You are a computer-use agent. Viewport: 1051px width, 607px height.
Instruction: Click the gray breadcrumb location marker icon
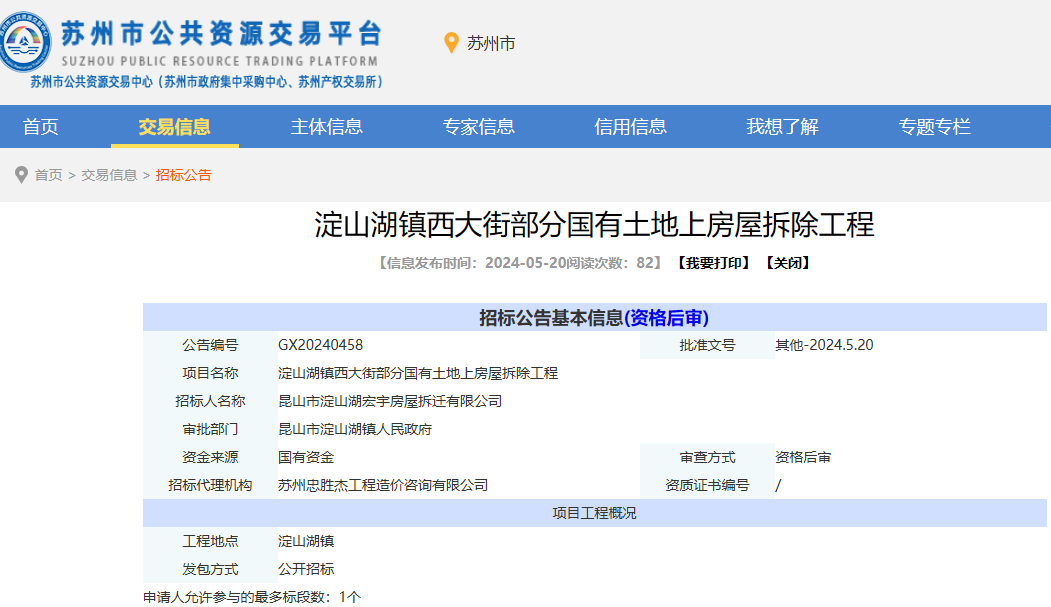[x=21, y=175]
